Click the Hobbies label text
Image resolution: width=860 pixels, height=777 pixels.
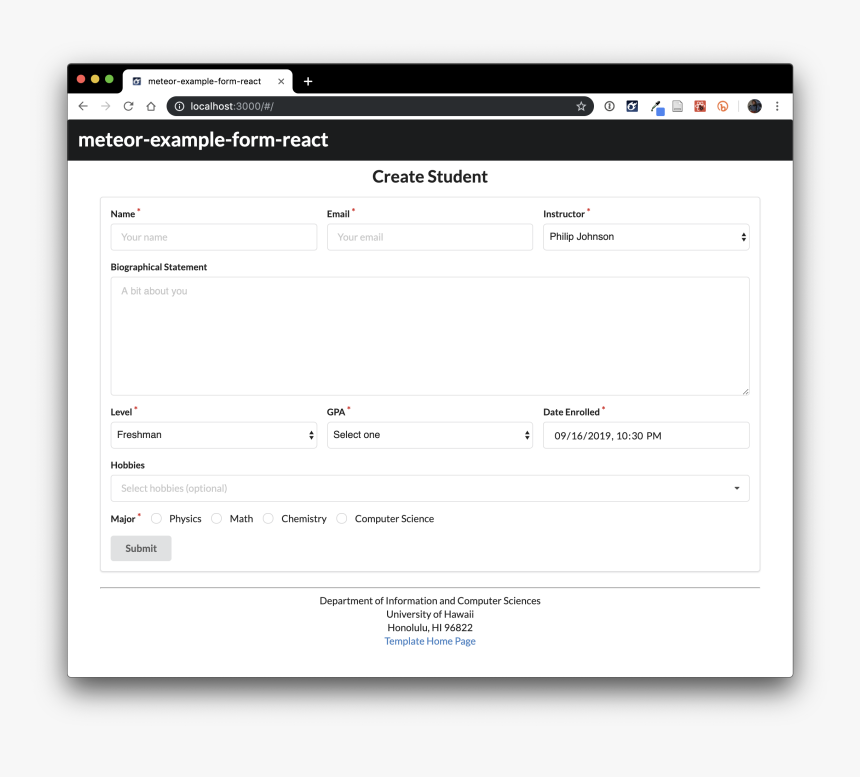(128, 466)
